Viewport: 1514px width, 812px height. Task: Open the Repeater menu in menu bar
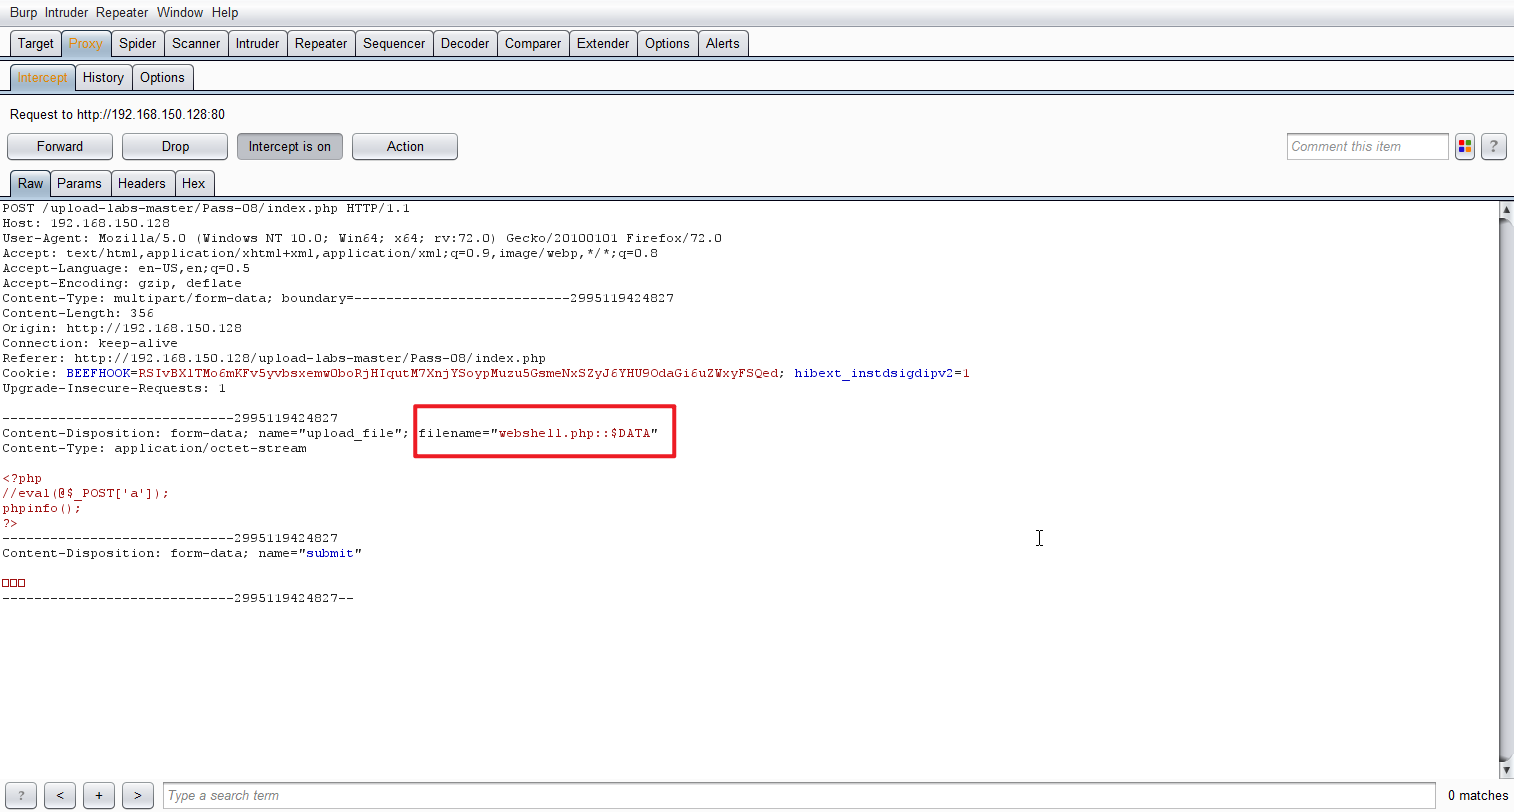pos(122,12)
